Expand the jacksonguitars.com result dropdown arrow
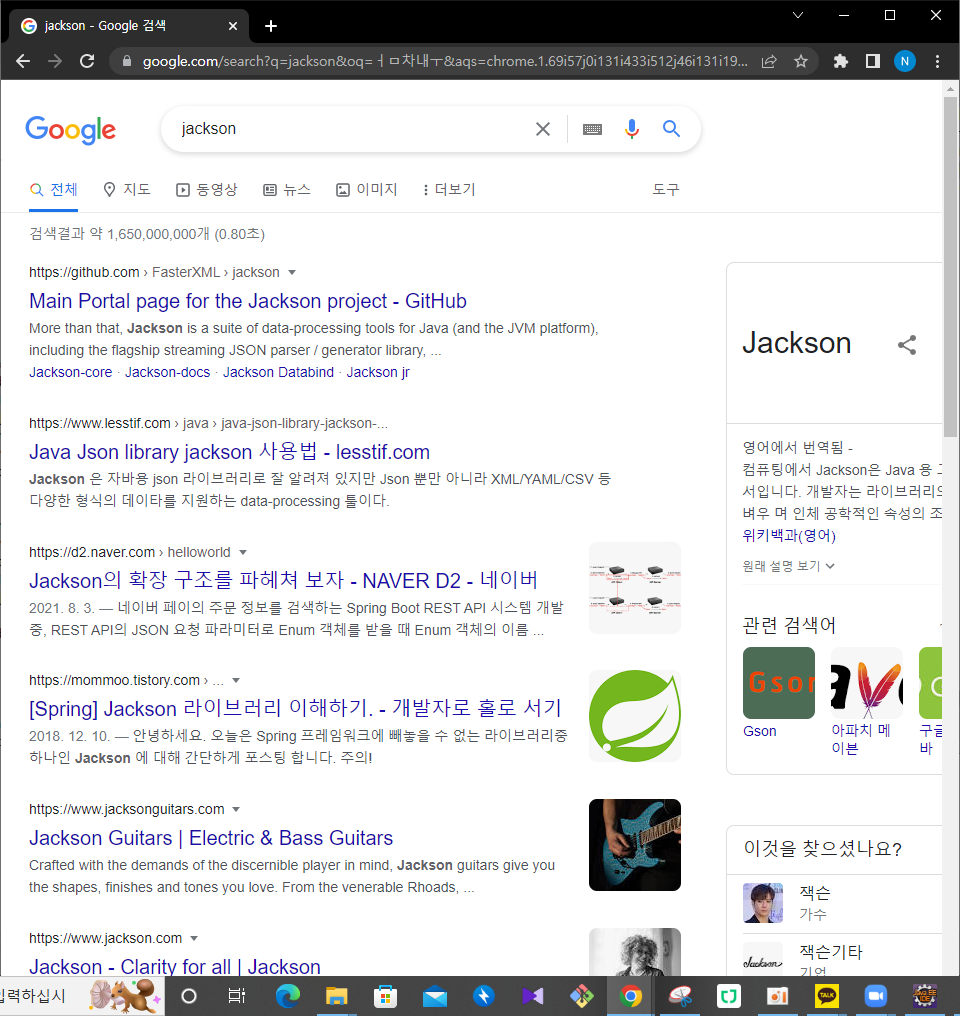The image size is (960, 1016). [236, 810]
